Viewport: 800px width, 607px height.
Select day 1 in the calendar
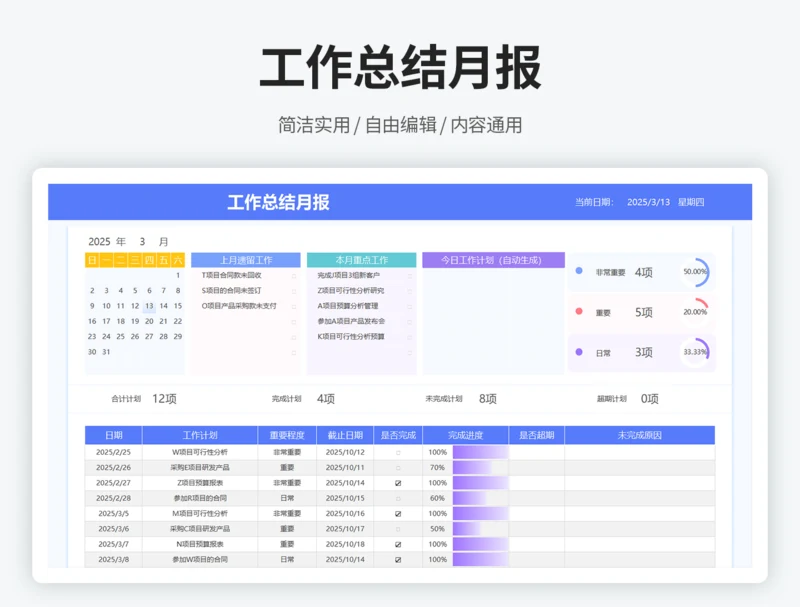point(178,275)
